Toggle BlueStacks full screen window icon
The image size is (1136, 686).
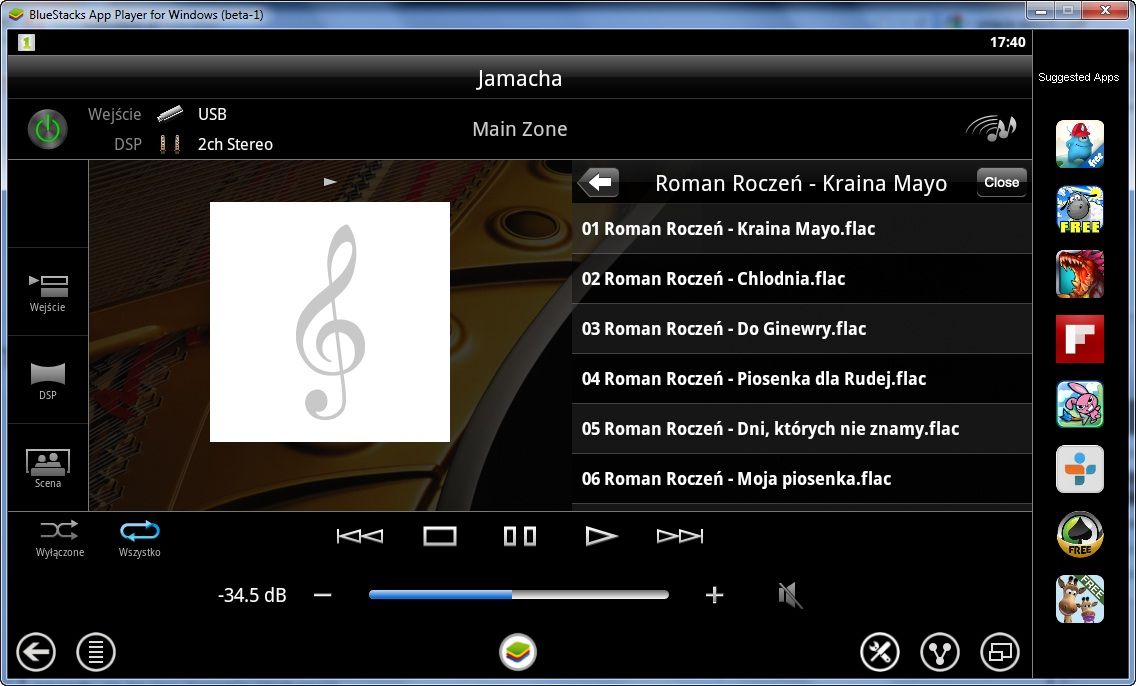pyautogui.click(x=1000, y=652)
